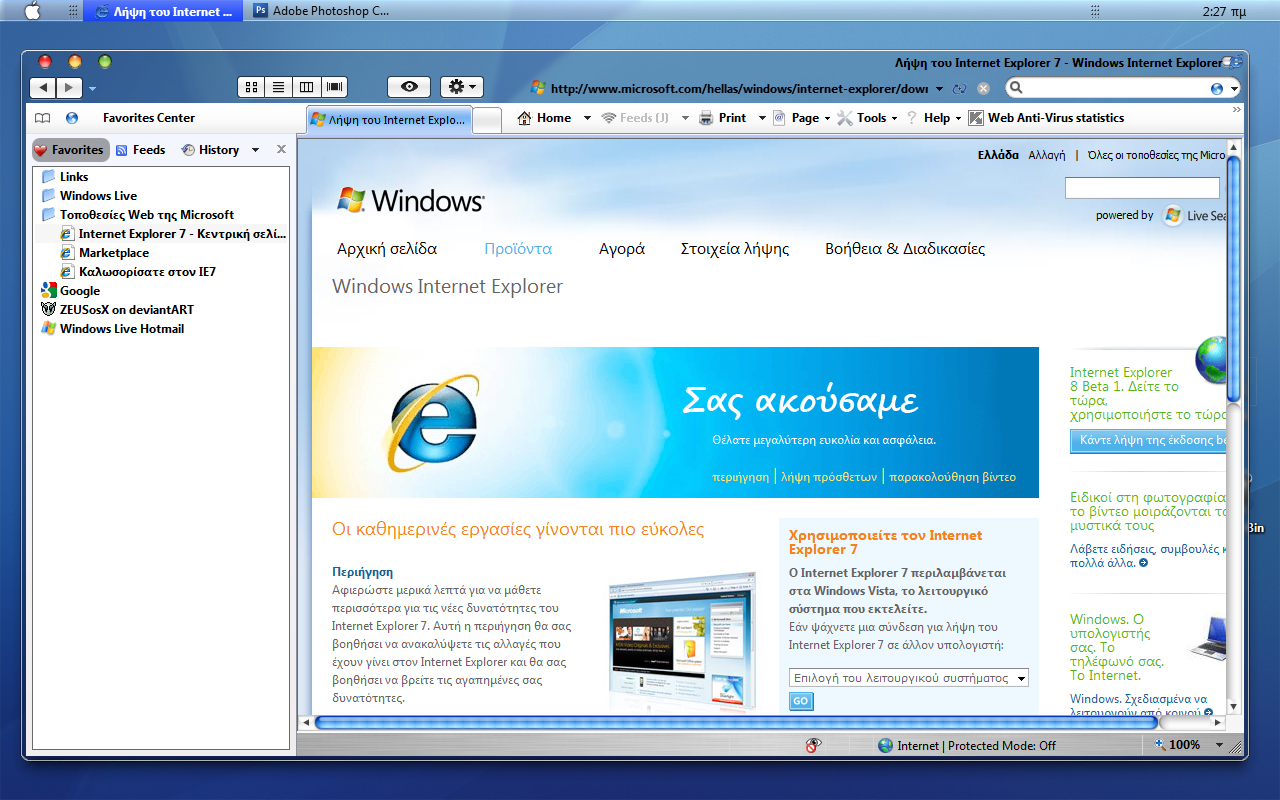Open the zoom level dropdown arrow
The image size is (1280, 800).
pyautogui.click(x=1219, y=745)
